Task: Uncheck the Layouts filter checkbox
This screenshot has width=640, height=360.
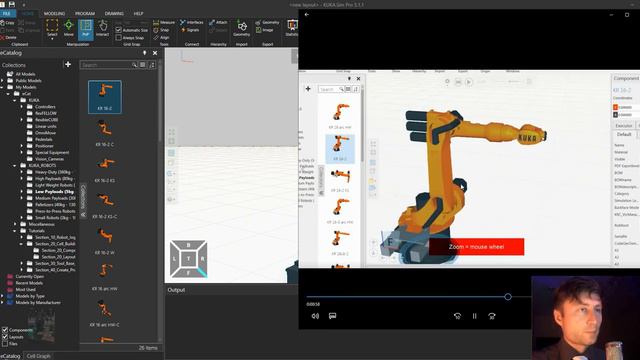Action: pos(5,337)
